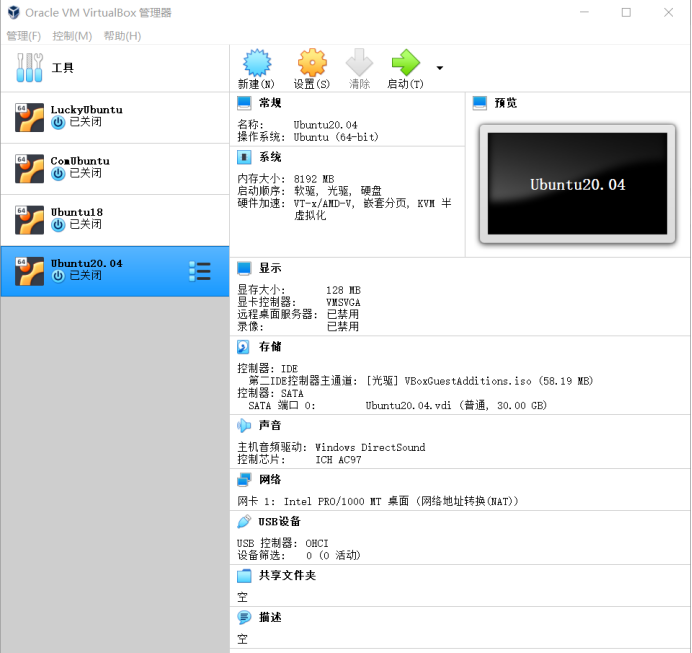Click the Ubuntu18 OS icon
The width and height of the screenshot is (692, 653).
coord(29,220)
